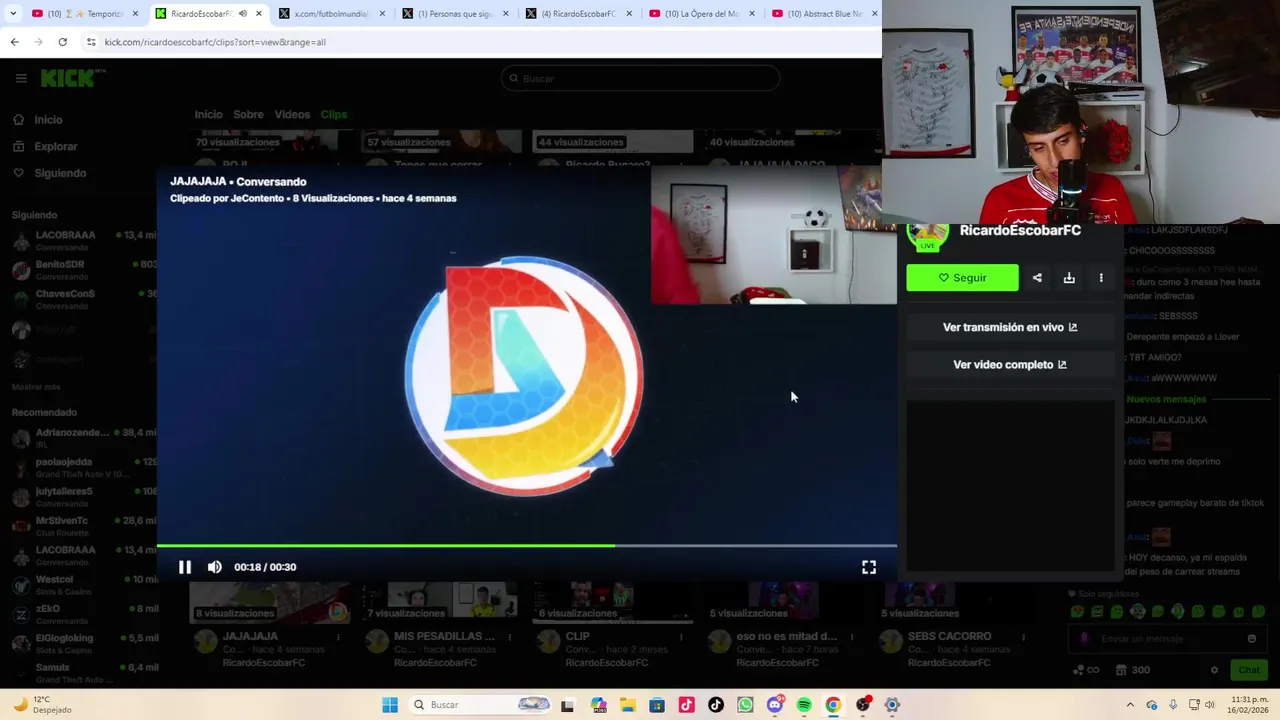View site information icon in address bar
Viewport: 1280px width, 720px height.
coord(91,42)
